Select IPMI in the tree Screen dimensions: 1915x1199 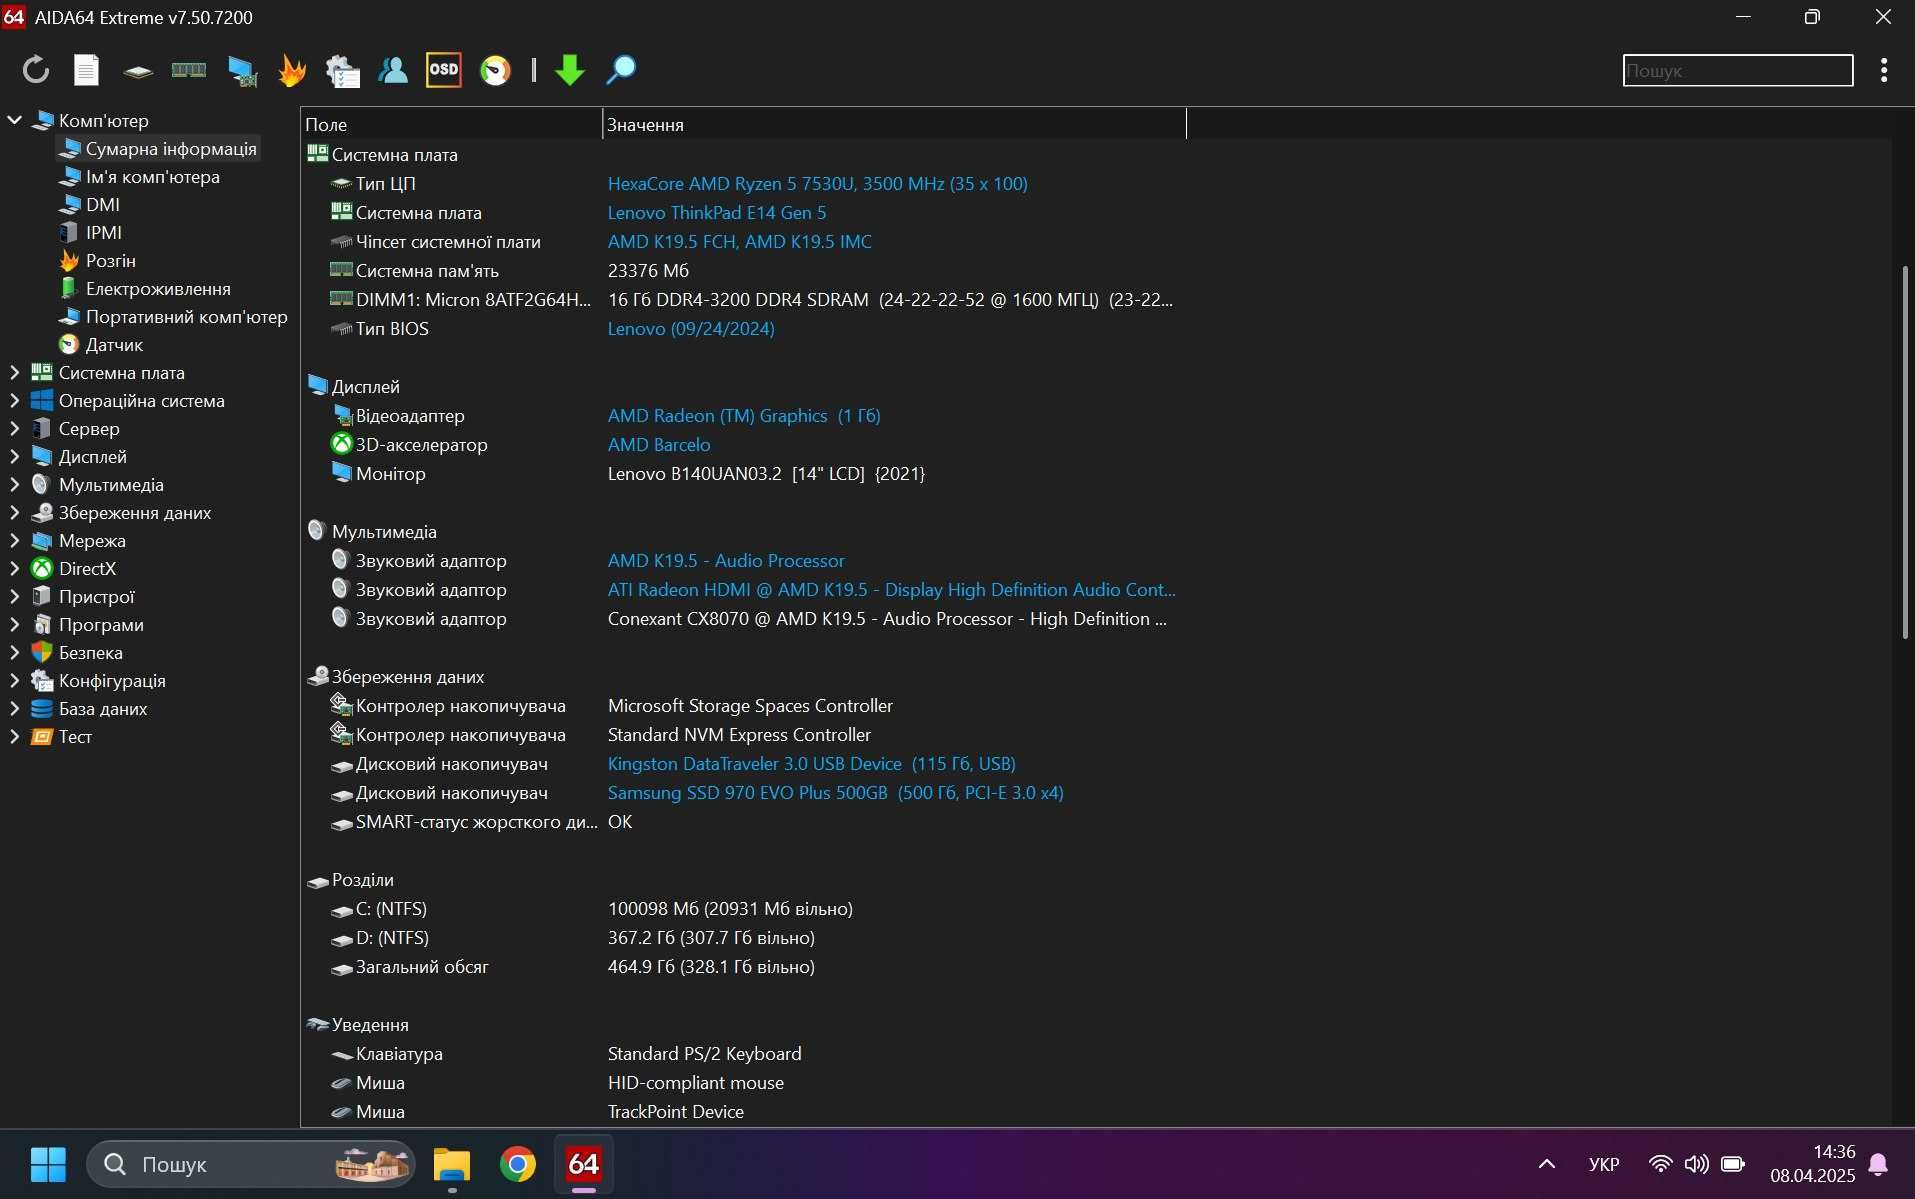pos(103,232)
